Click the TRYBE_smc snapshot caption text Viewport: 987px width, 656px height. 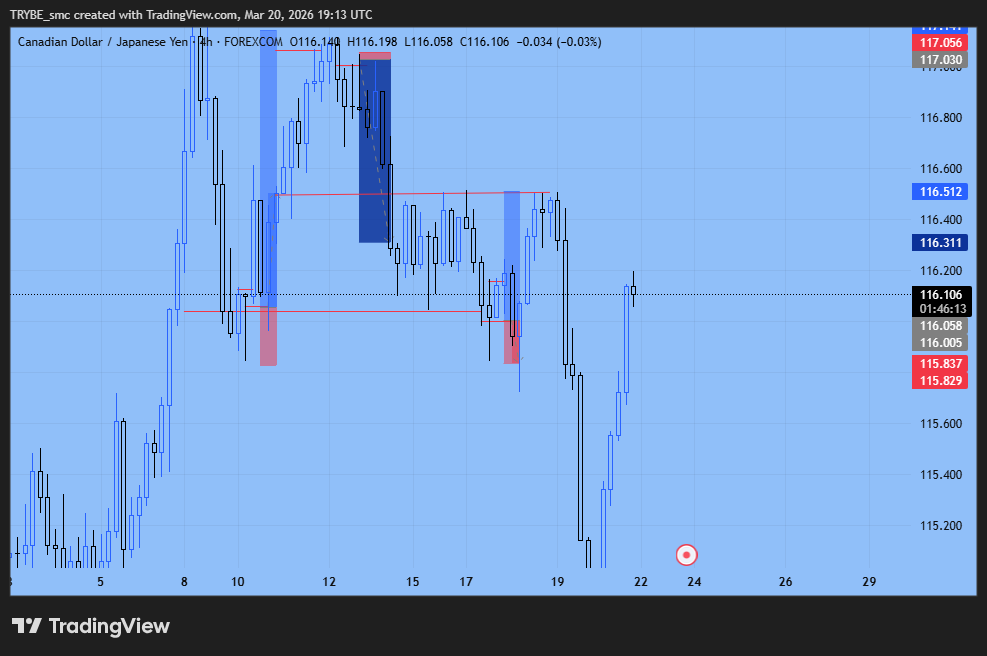tap(191, 14)
